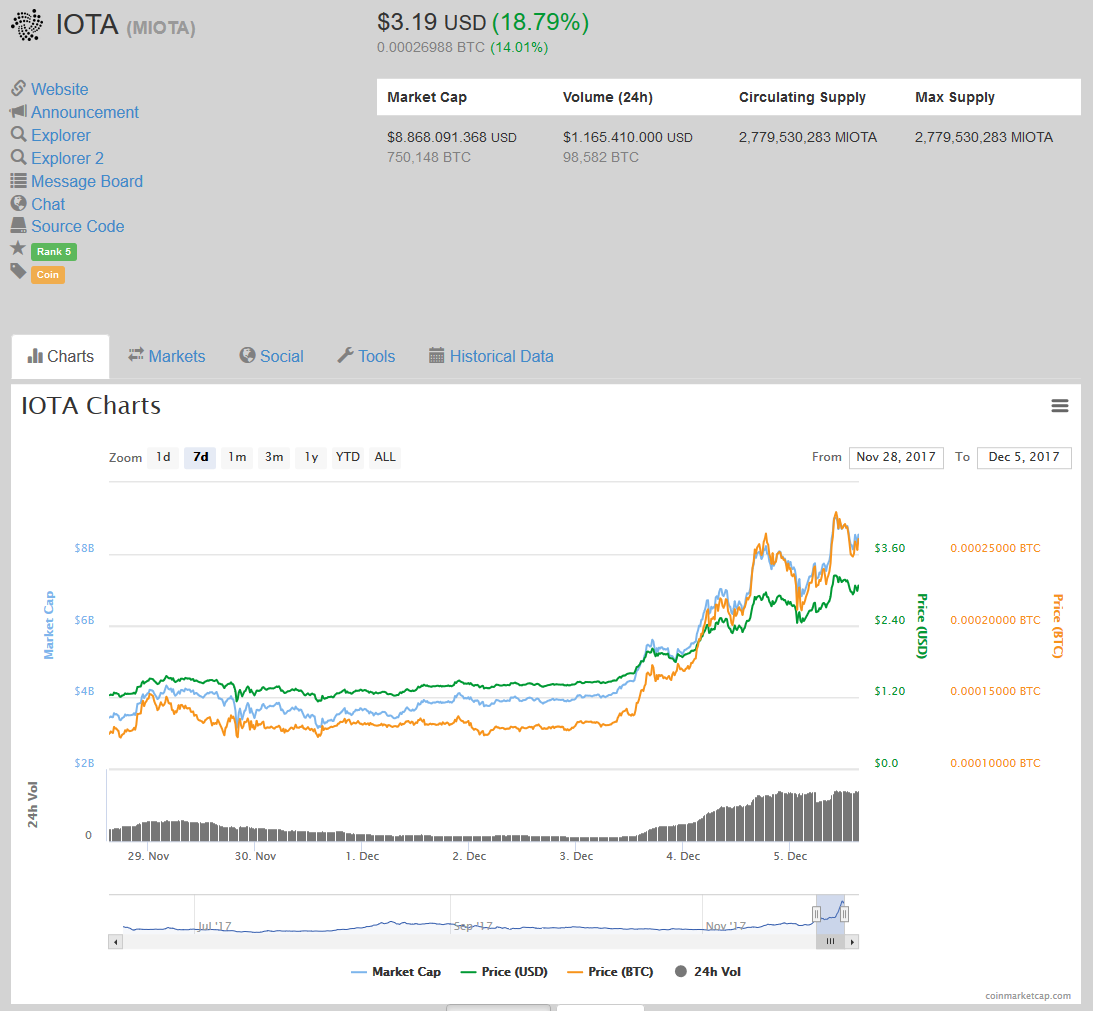Click the navigator scroll right arrow
The image size is (1093, 1011).
pyautogui.click(x=852, y=942)
